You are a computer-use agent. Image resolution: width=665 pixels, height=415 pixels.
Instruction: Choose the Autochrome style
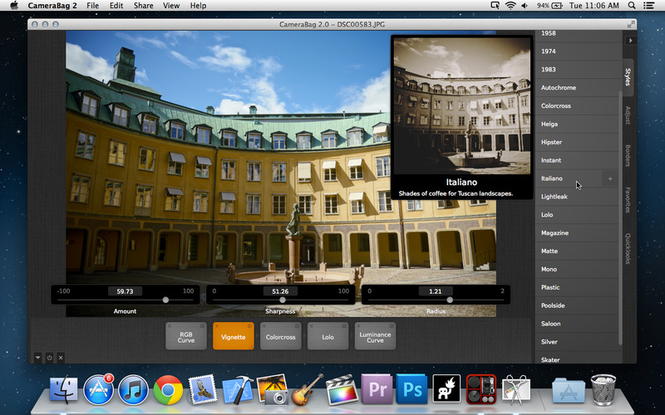pyautogui.click(x=576, y=88)
